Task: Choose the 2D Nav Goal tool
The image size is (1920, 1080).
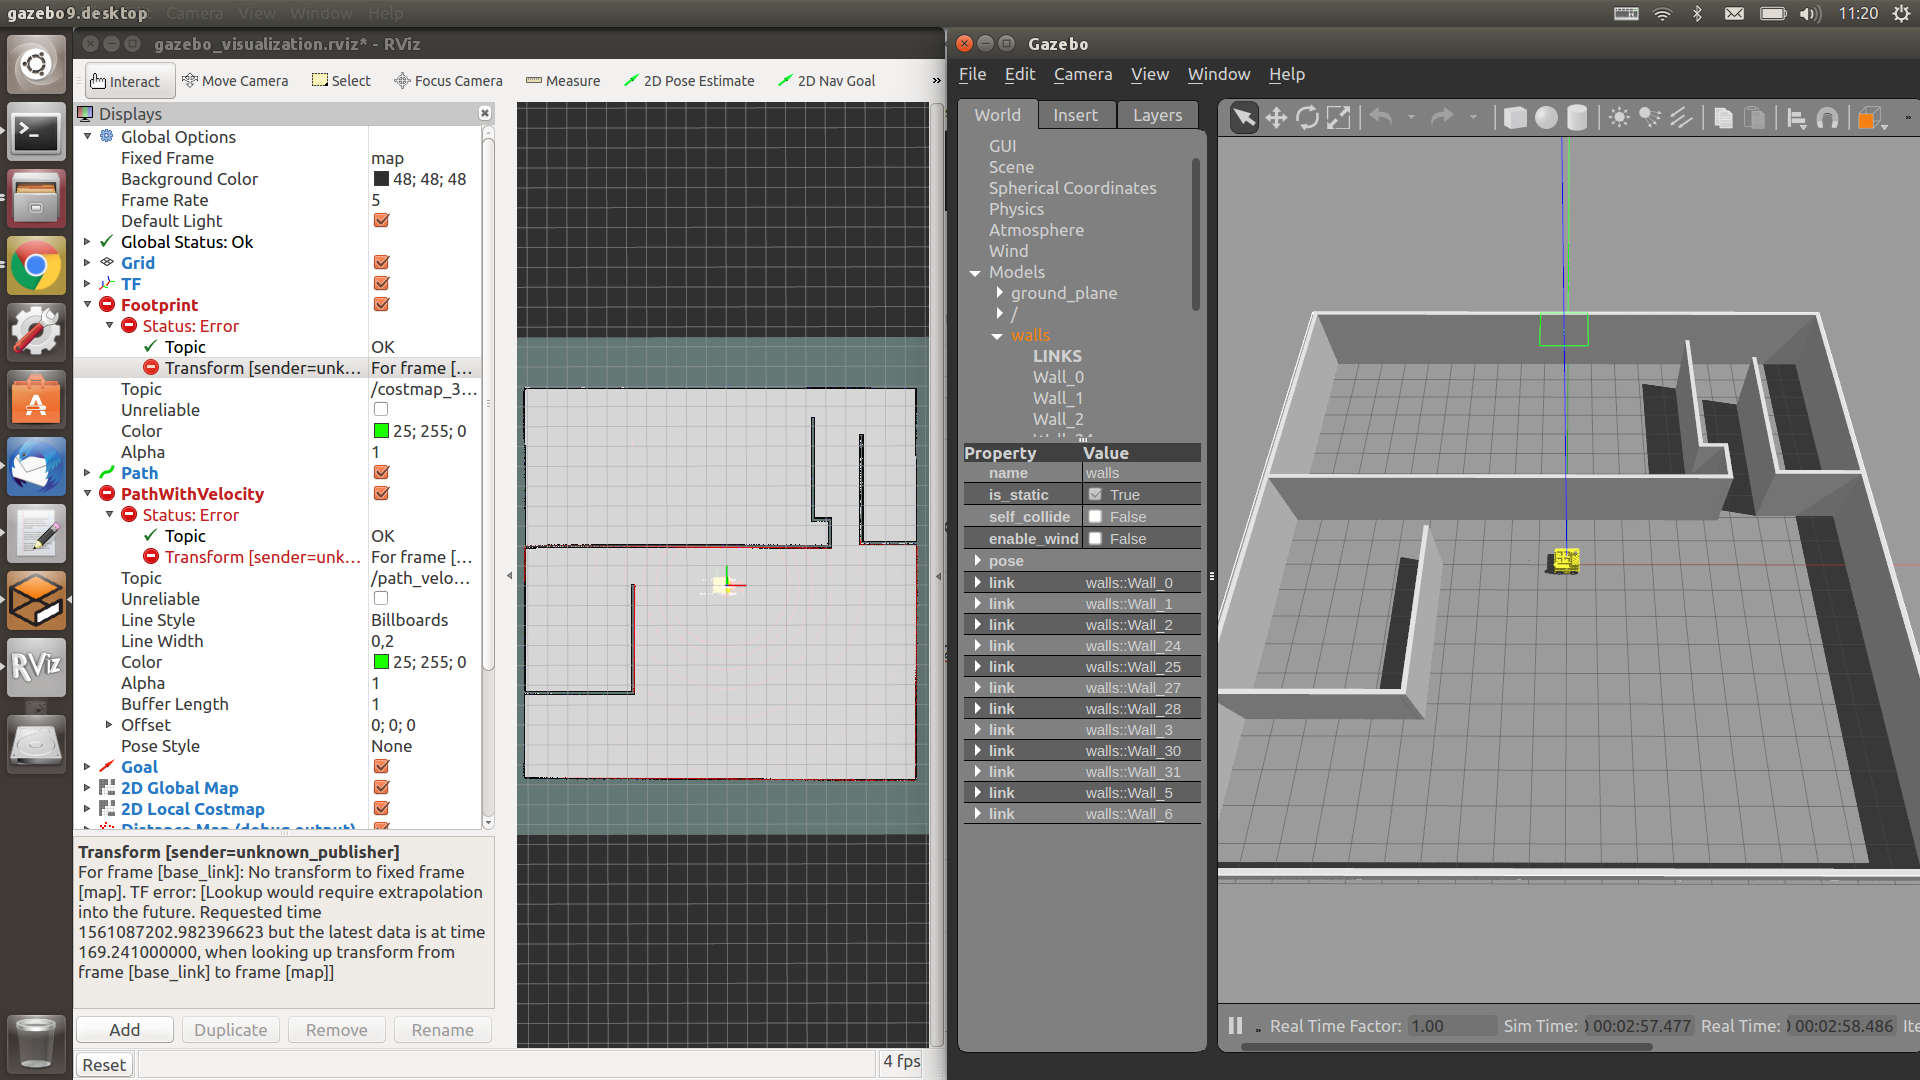Action: pos(827,81)
